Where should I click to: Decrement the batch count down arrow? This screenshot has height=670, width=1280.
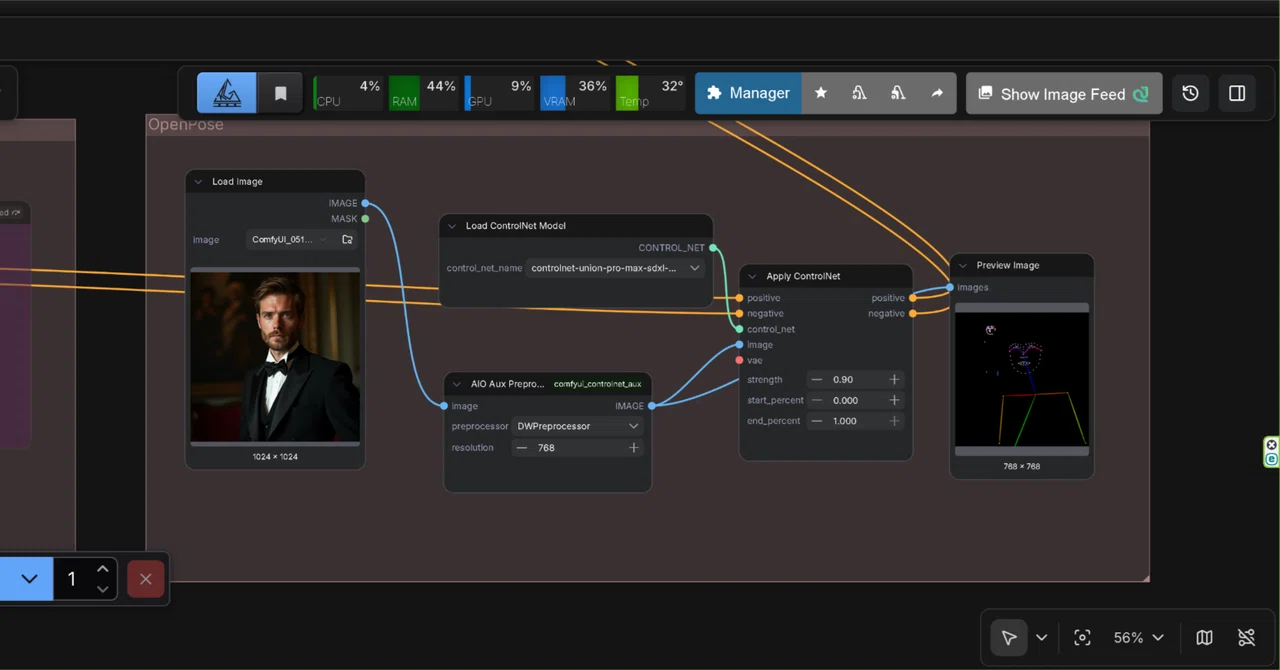pos(102,590)
